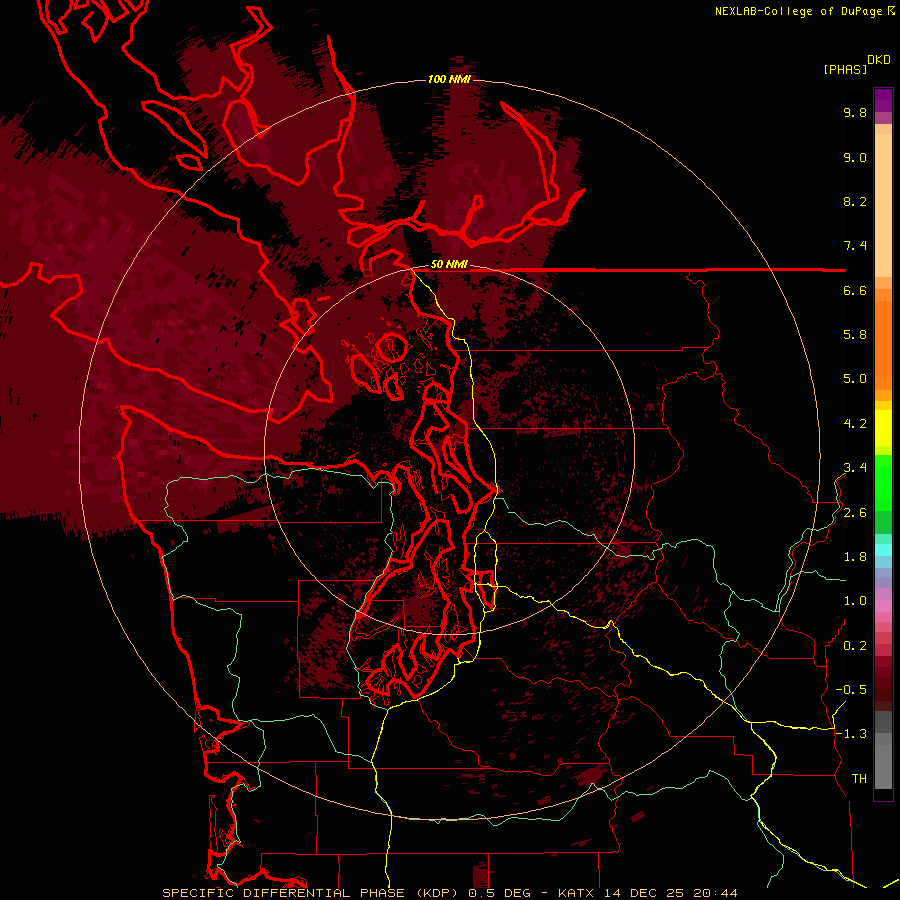Click the 1.8 scale value
This screenshot has width=900, height=900.
tap(855, 557)
